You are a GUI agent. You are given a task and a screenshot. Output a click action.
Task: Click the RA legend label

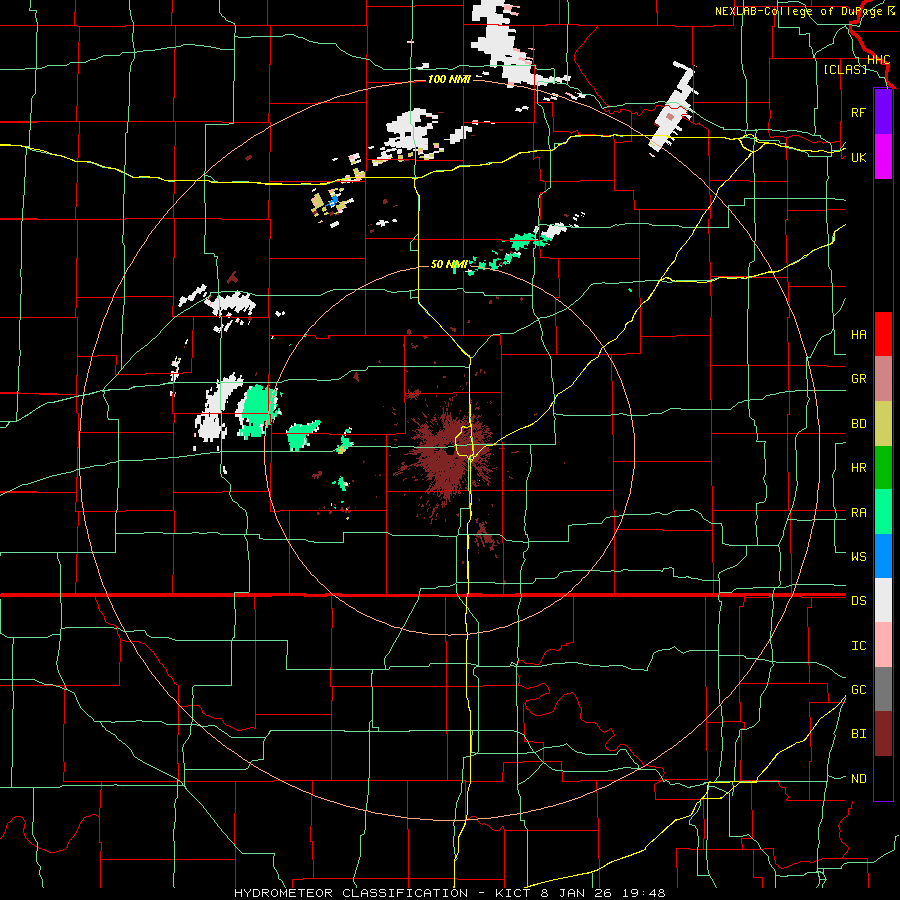(858, 513)
